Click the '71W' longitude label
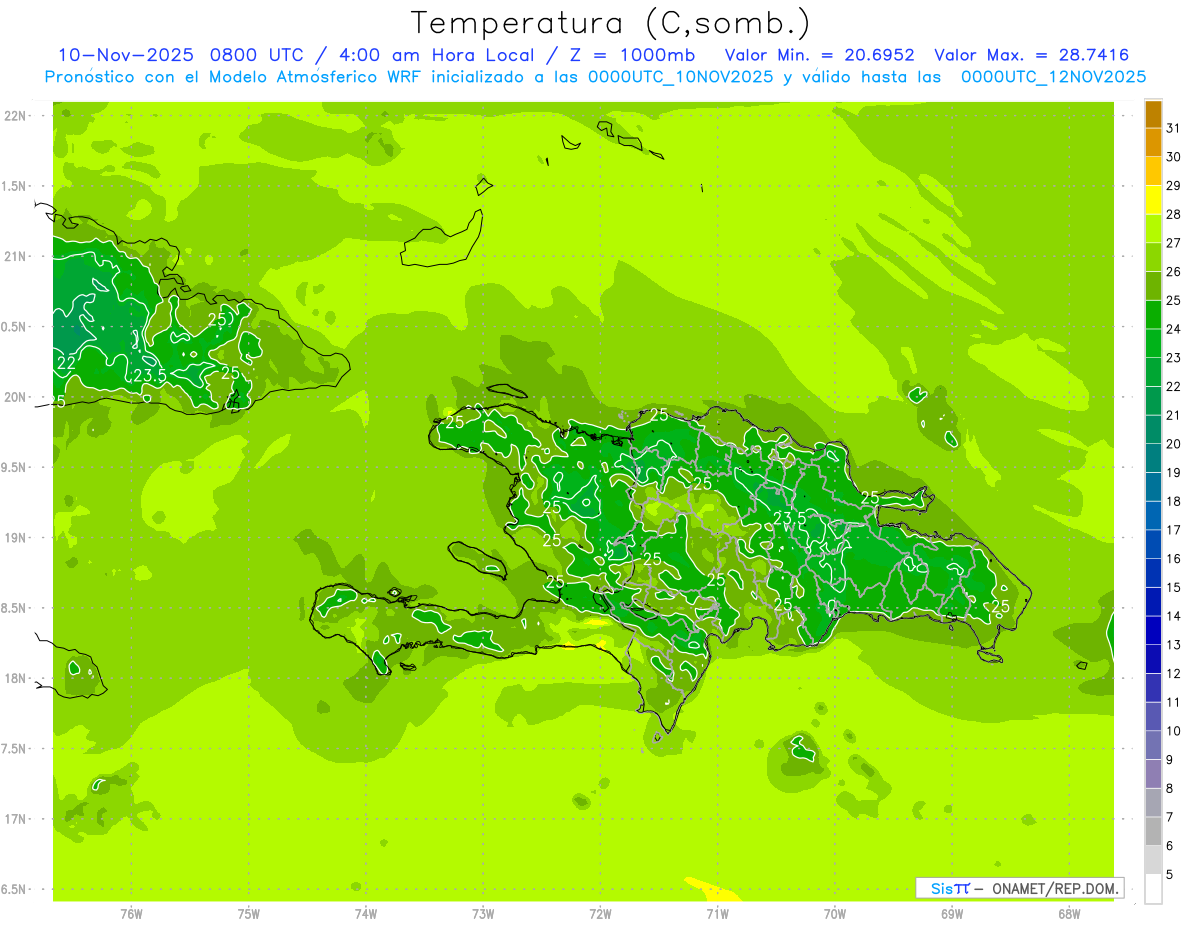Screen dimensions: 1200x927 coord(717,914)
